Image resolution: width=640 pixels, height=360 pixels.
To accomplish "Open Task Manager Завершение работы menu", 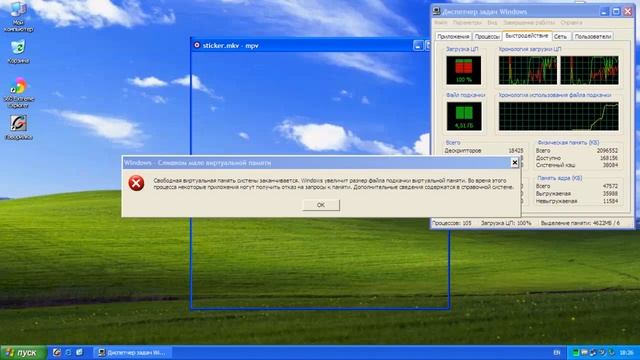I will 529,23.
